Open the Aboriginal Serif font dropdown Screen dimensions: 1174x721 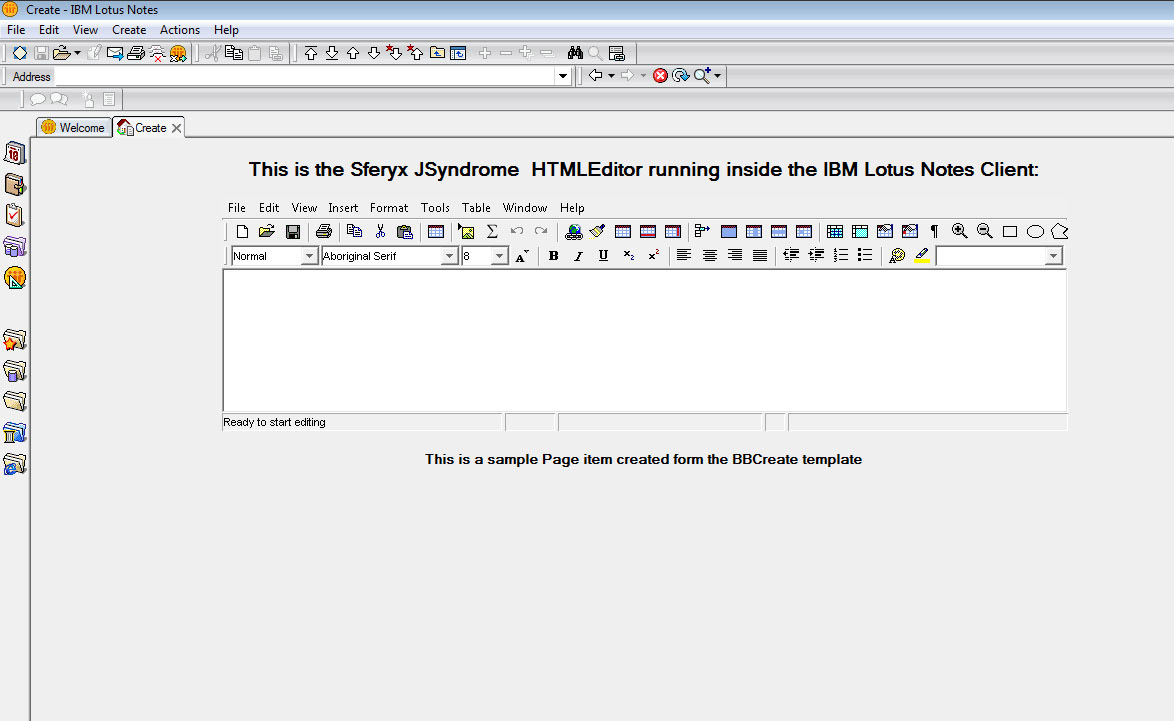pos(448,256)
